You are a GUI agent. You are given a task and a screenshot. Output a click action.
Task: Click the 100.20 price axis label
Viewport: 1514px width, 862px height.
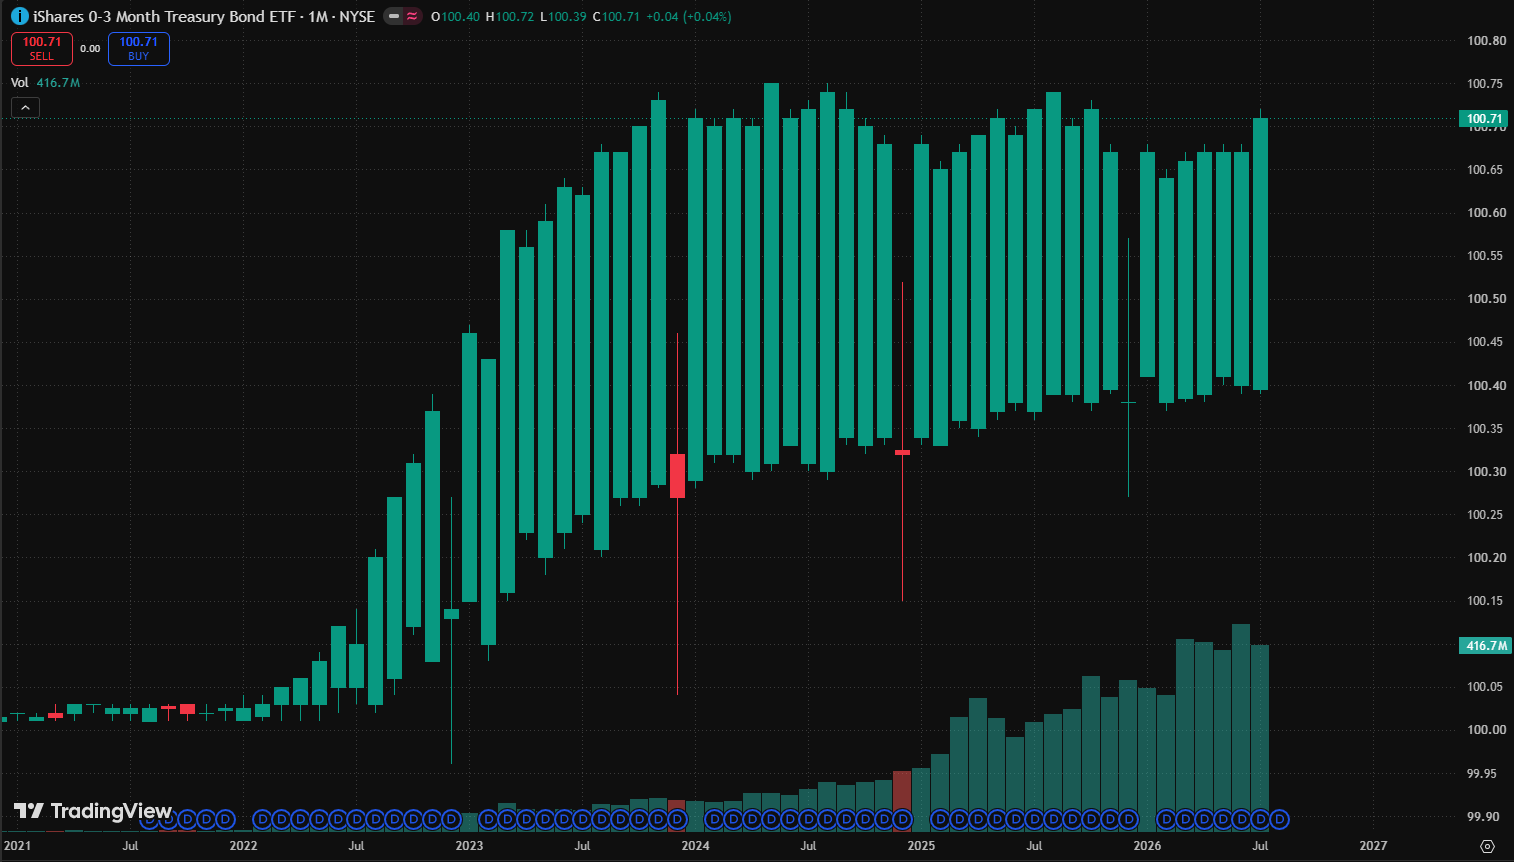(1486, 558)
